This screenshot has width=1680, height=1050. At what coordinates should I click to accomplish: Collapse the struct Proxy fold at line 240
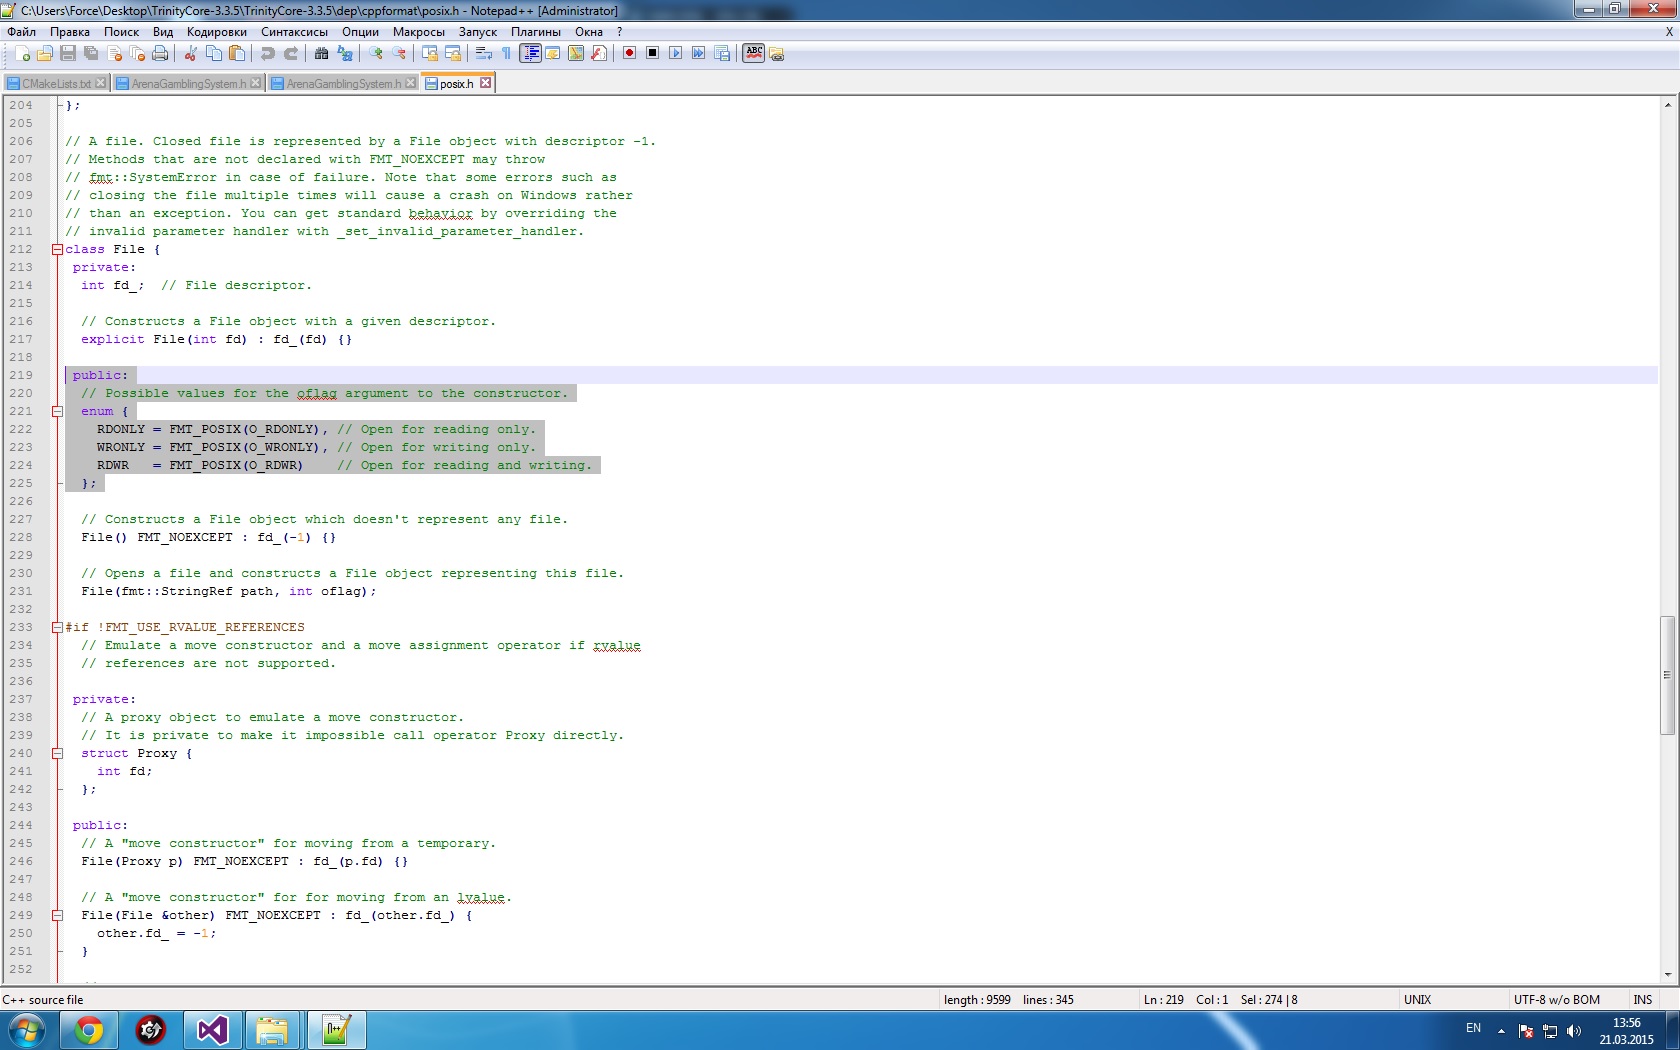[57, 754]
